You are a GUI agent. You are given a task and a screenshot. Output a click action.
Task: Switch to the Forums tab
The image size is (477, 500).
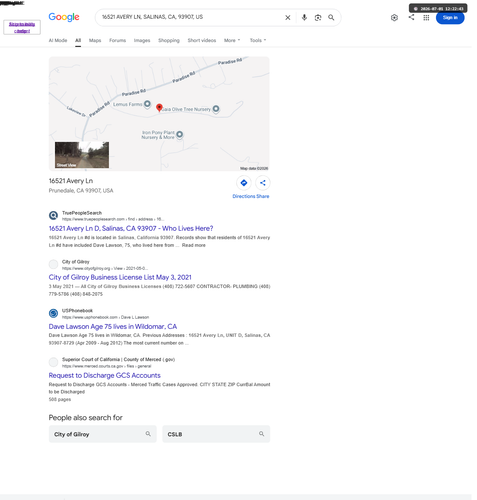click(117, 40)
